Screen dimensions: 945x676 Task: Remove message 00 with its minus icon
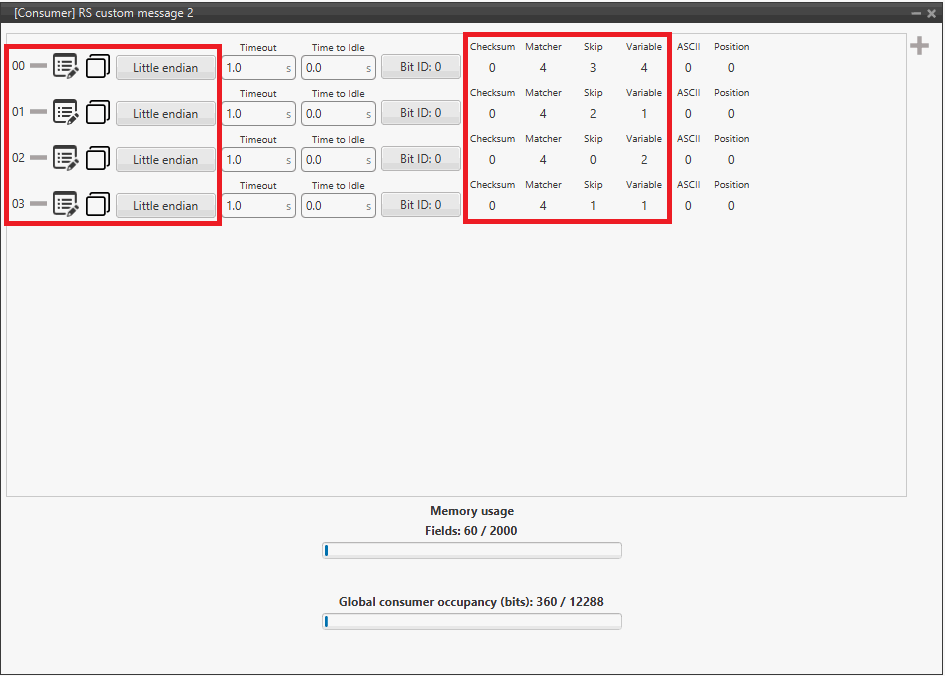click(38, 66)
